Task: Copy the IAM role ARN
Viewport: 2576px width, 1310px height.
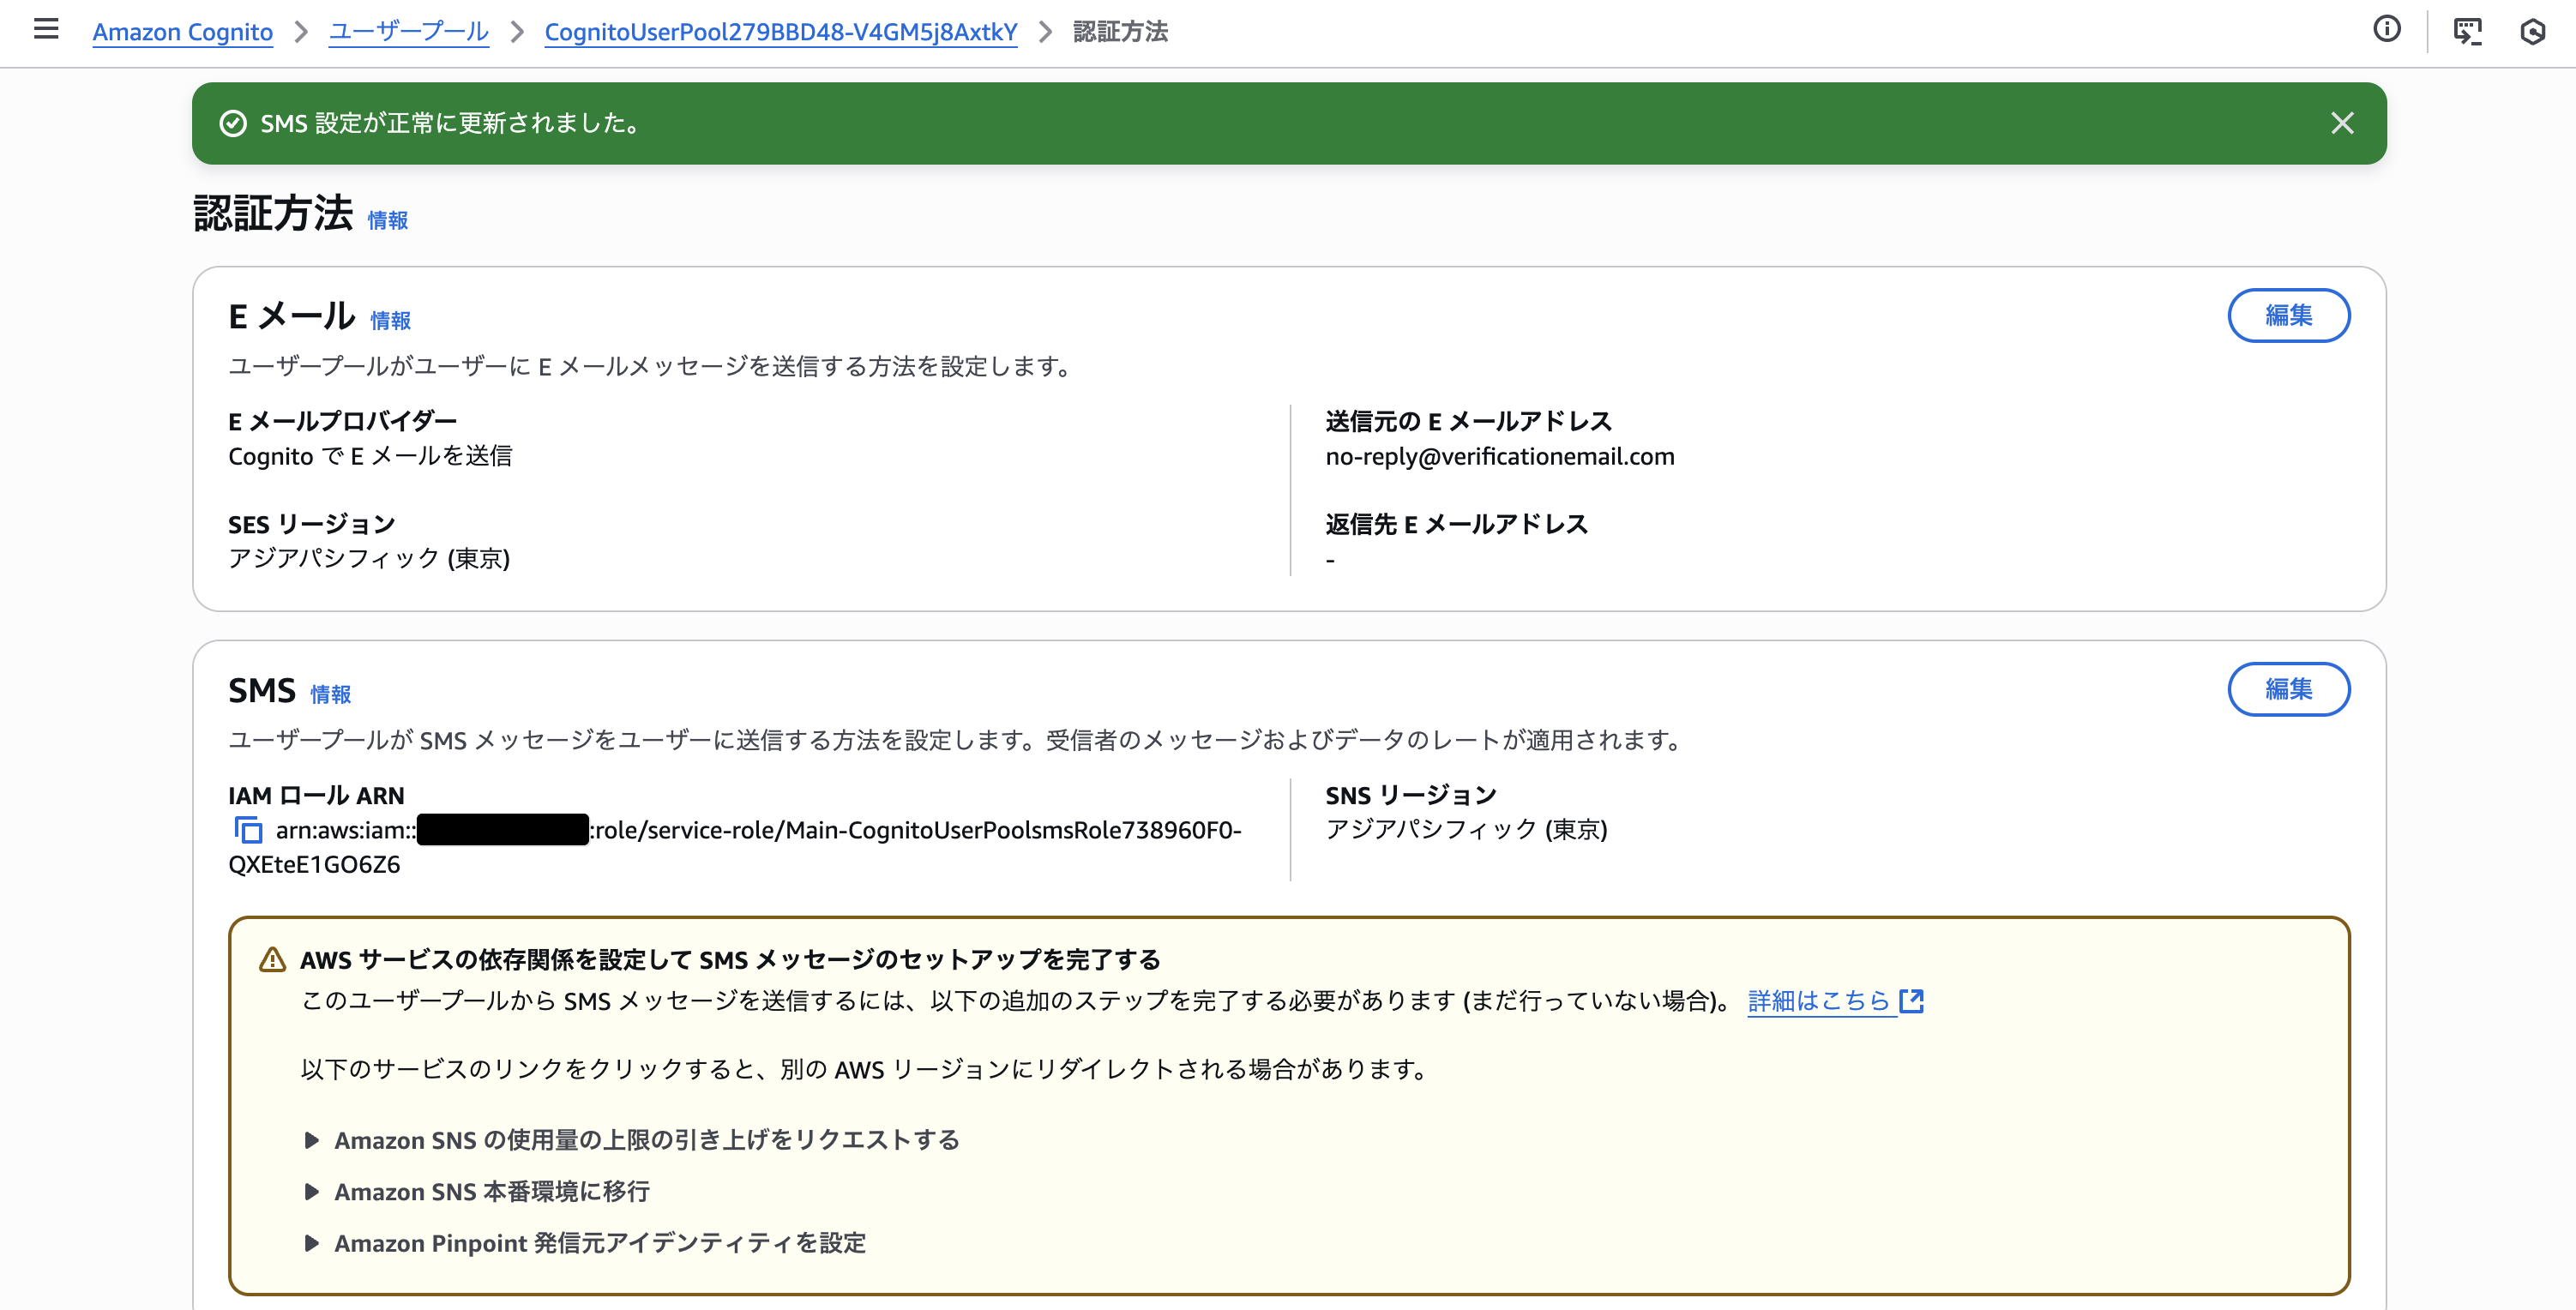Action: [x=247, y=830]
